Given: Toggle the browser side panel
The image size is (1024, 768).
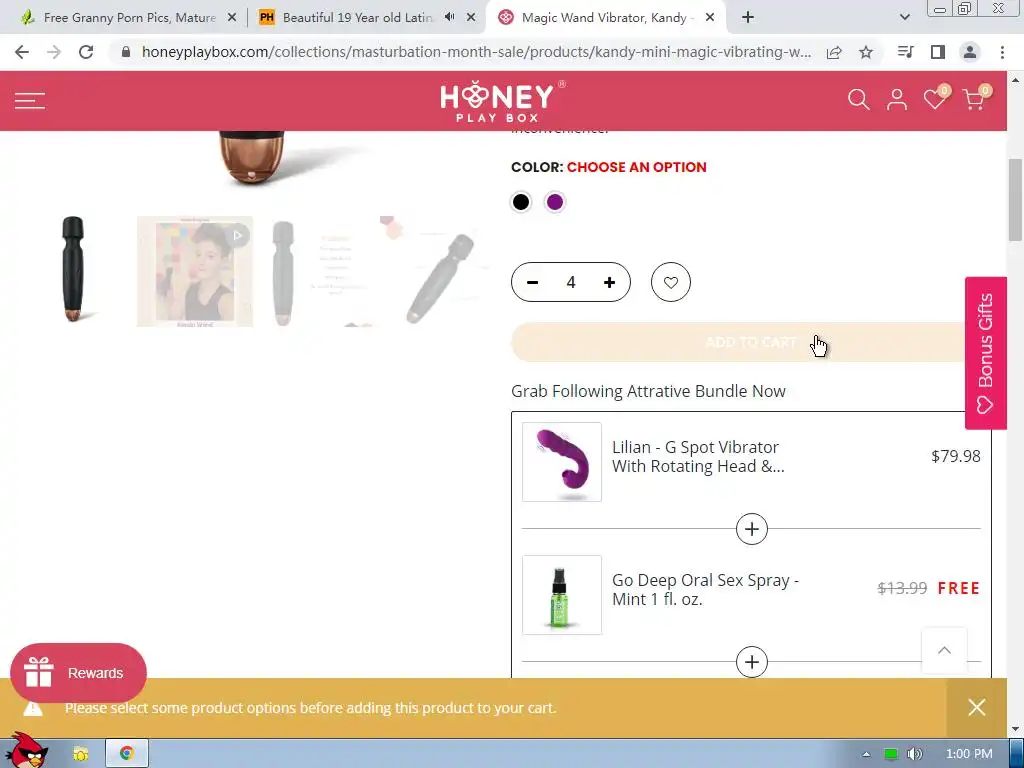Looking at the screenshot, I should pyautogui.click(x=938, y=52).
